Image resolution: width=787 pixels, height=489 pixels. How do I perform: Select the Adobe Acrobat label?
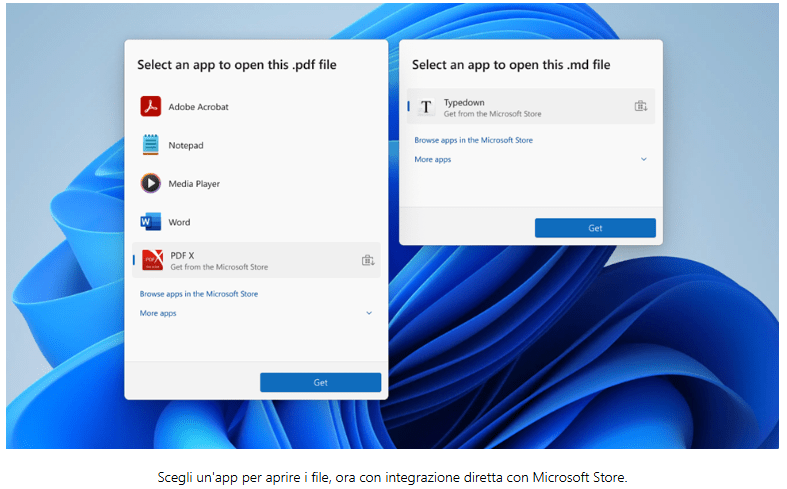198,107
